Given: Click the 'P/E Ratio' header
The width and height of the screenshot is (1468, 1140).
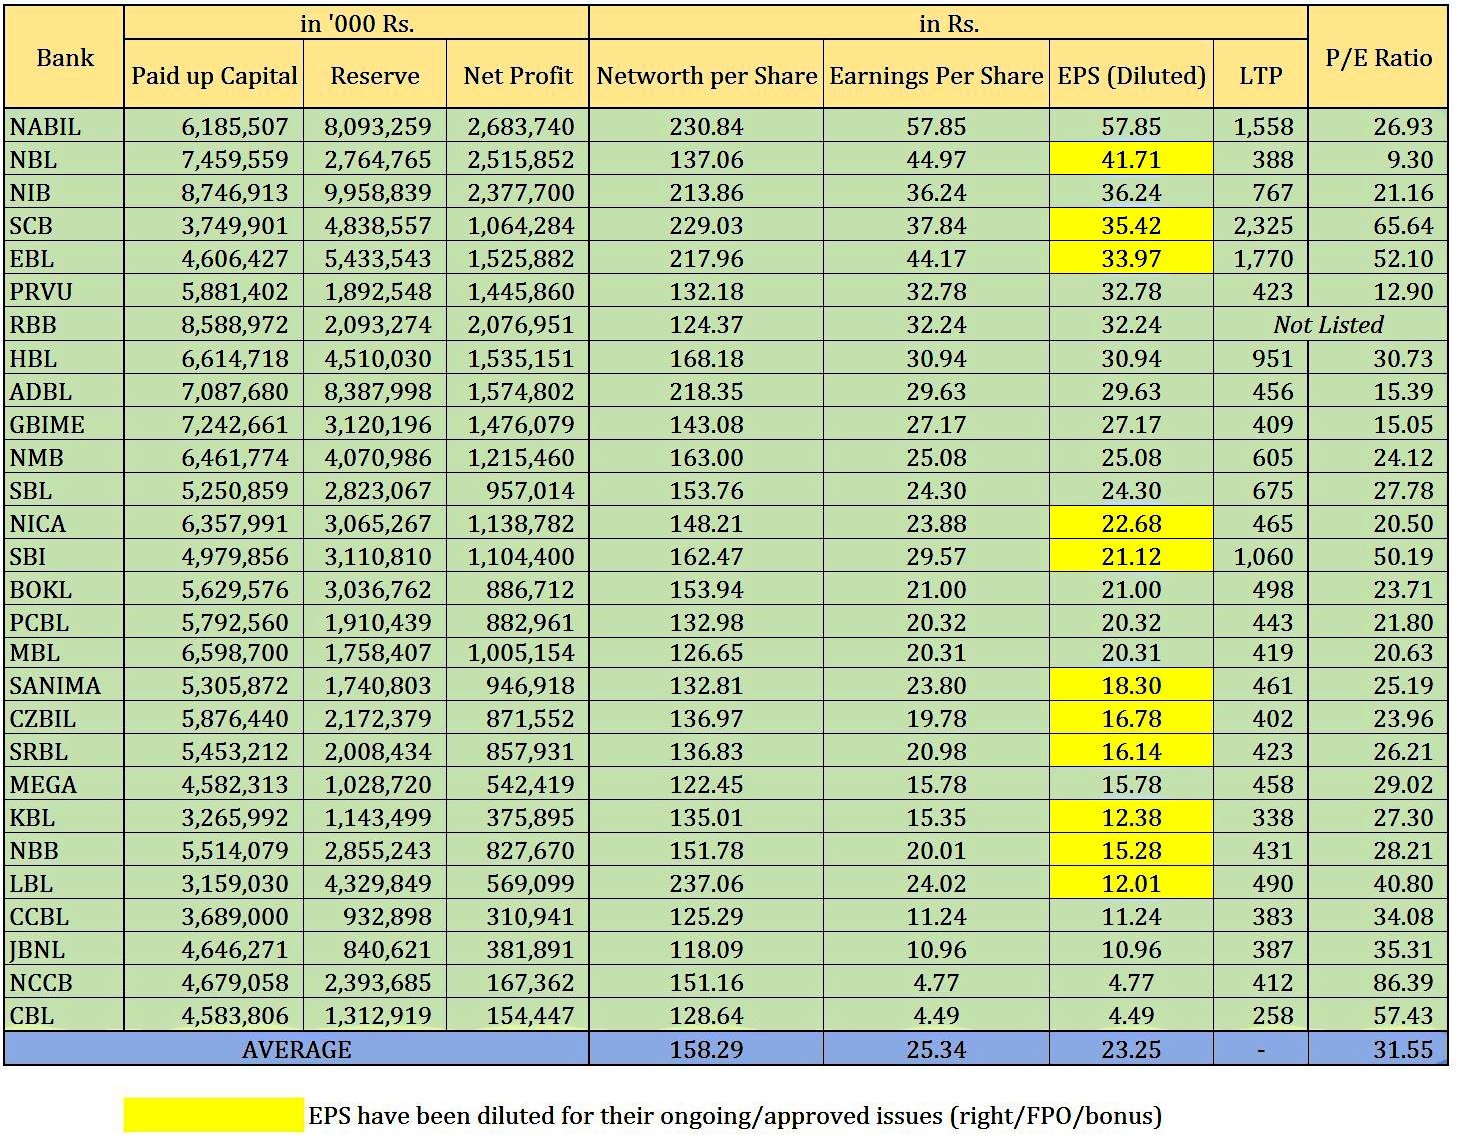Looking at the screenshot, I should tap(1378, 57).
